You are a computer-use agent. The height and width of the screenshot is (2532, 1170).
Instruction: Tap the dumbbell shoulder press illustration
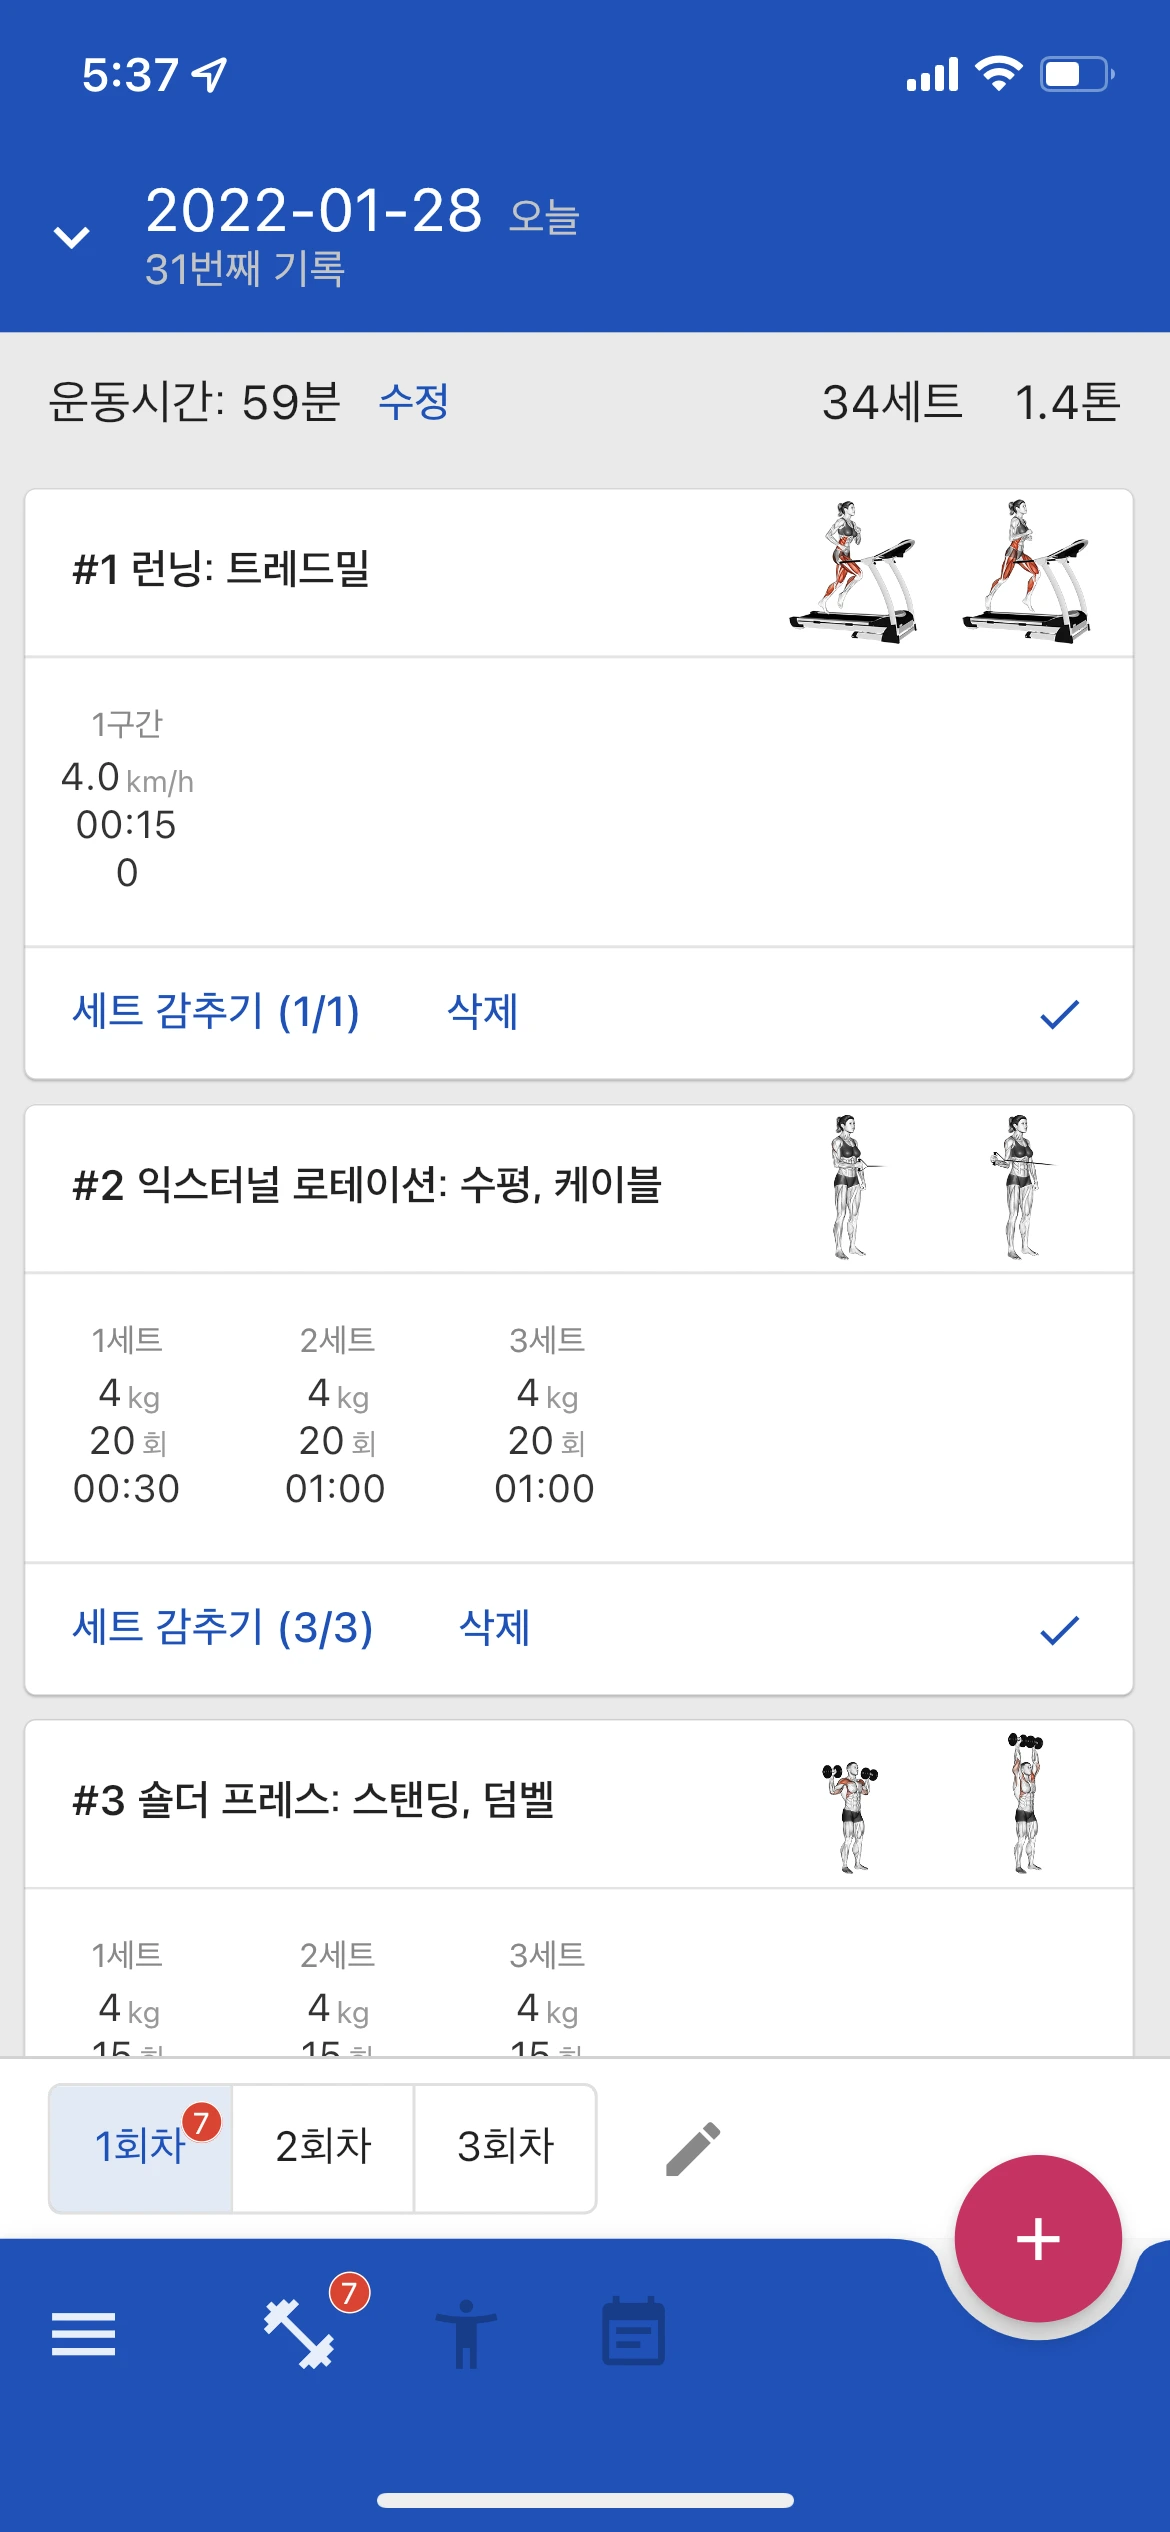click(x=938, y=1802)
